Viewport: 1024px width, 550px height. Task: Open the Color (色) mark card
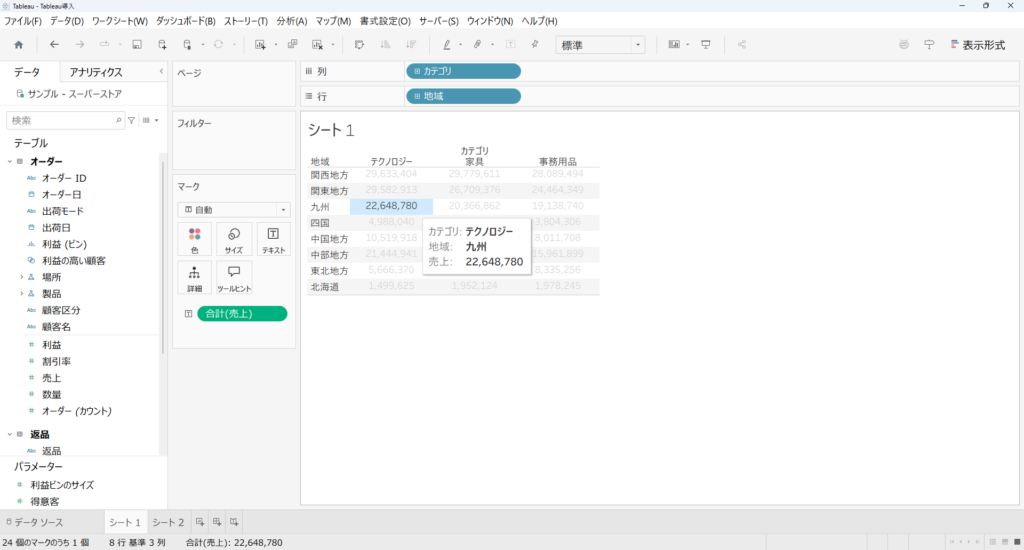[194, 240]
